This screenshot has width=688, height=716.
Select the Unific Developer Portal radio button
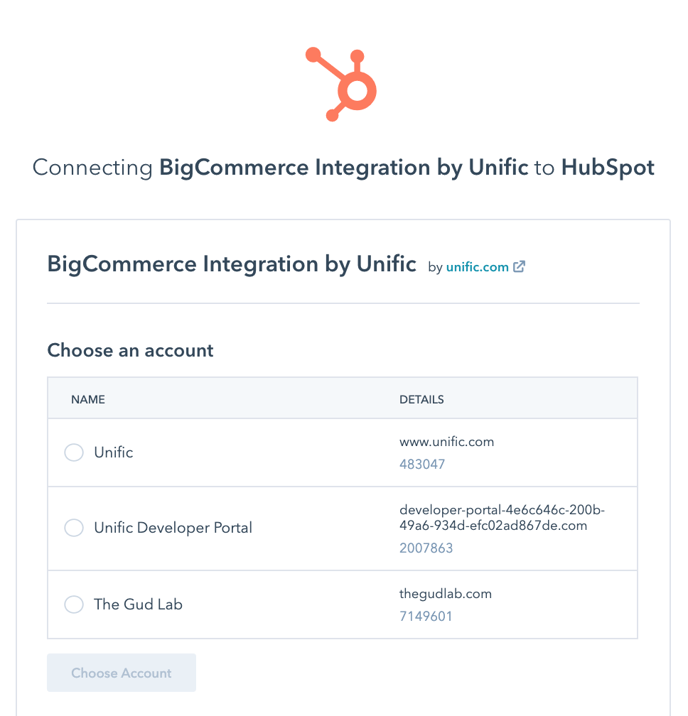click(74, 528)
